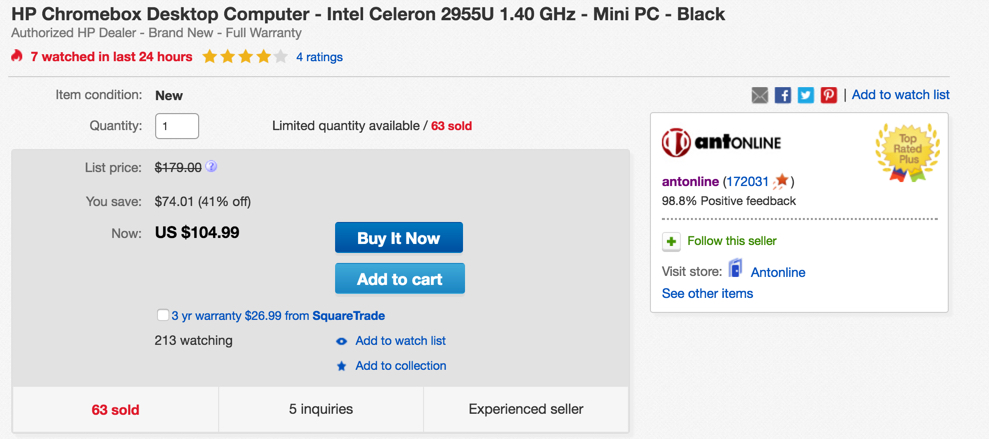
Task: Click Add to watch list beside eye icon
Action: tap(401, 341)
